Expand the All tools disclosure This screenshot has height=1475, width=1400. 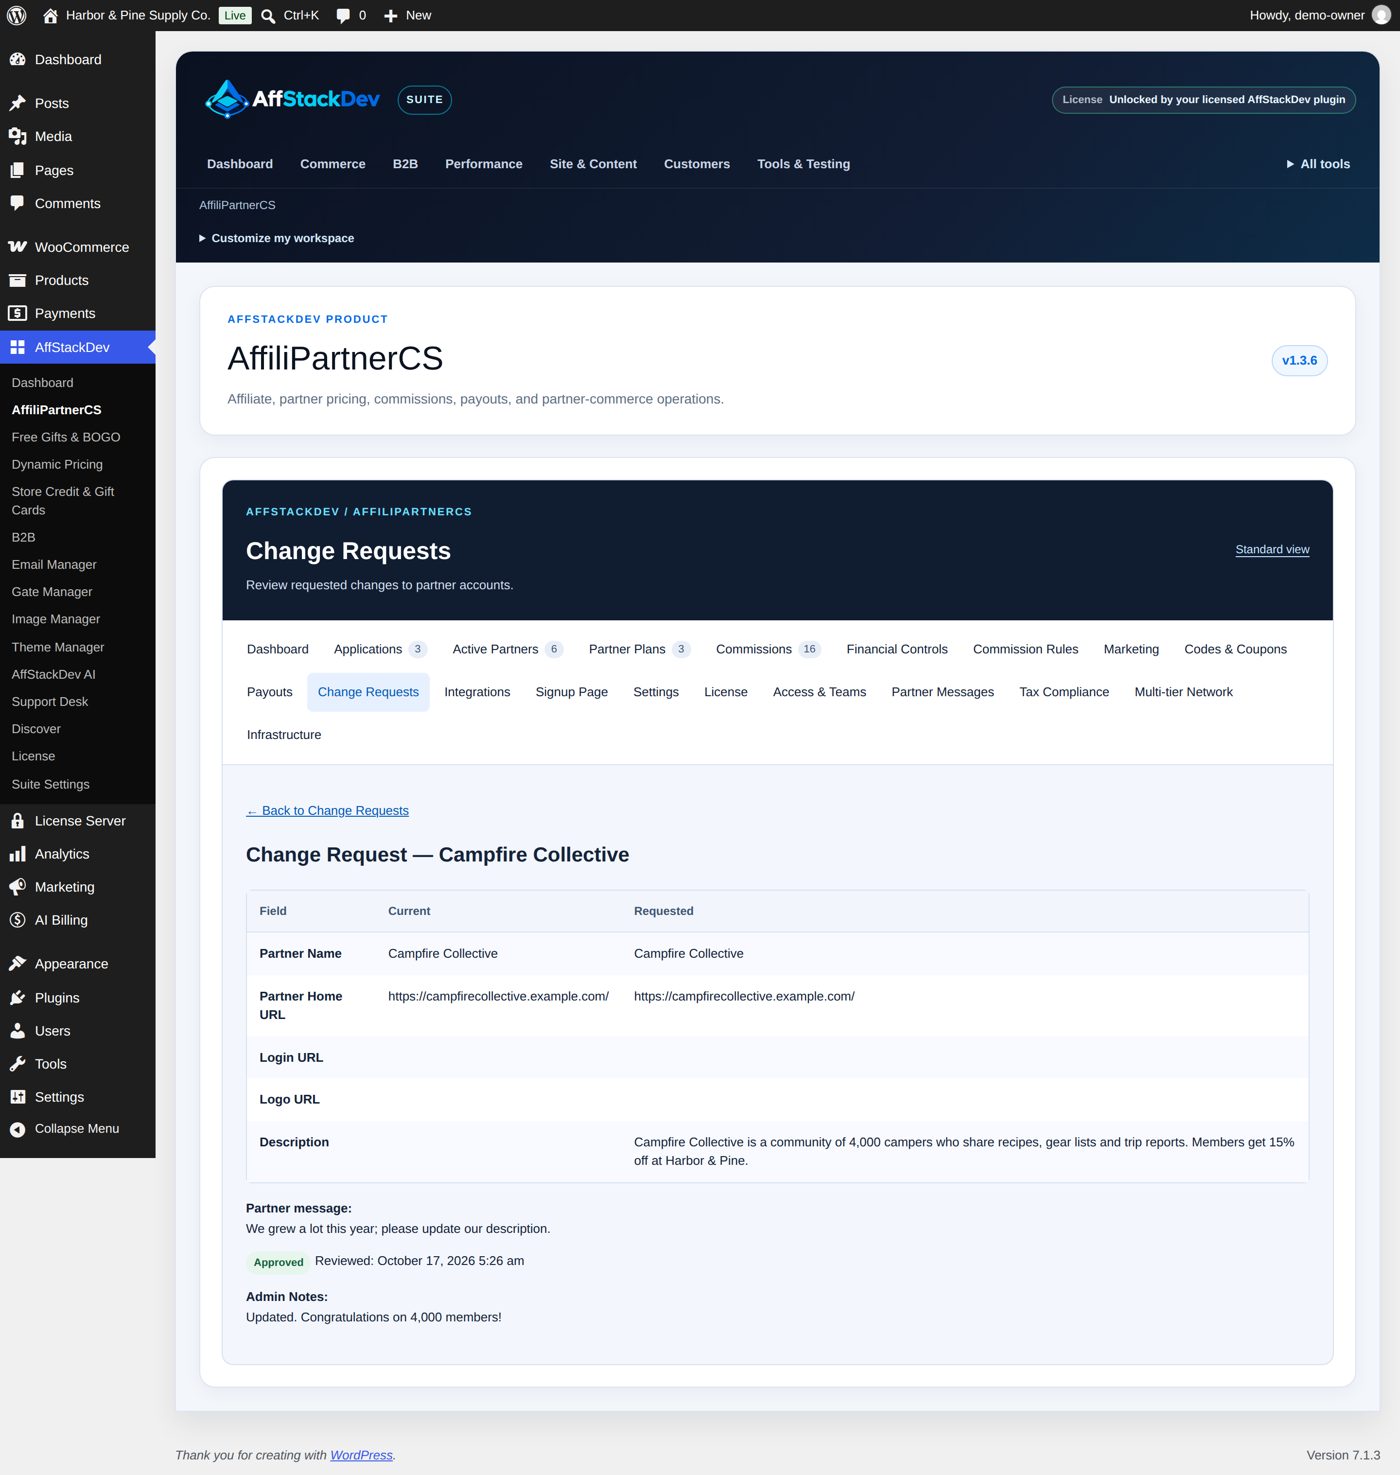click(1318, 164)
